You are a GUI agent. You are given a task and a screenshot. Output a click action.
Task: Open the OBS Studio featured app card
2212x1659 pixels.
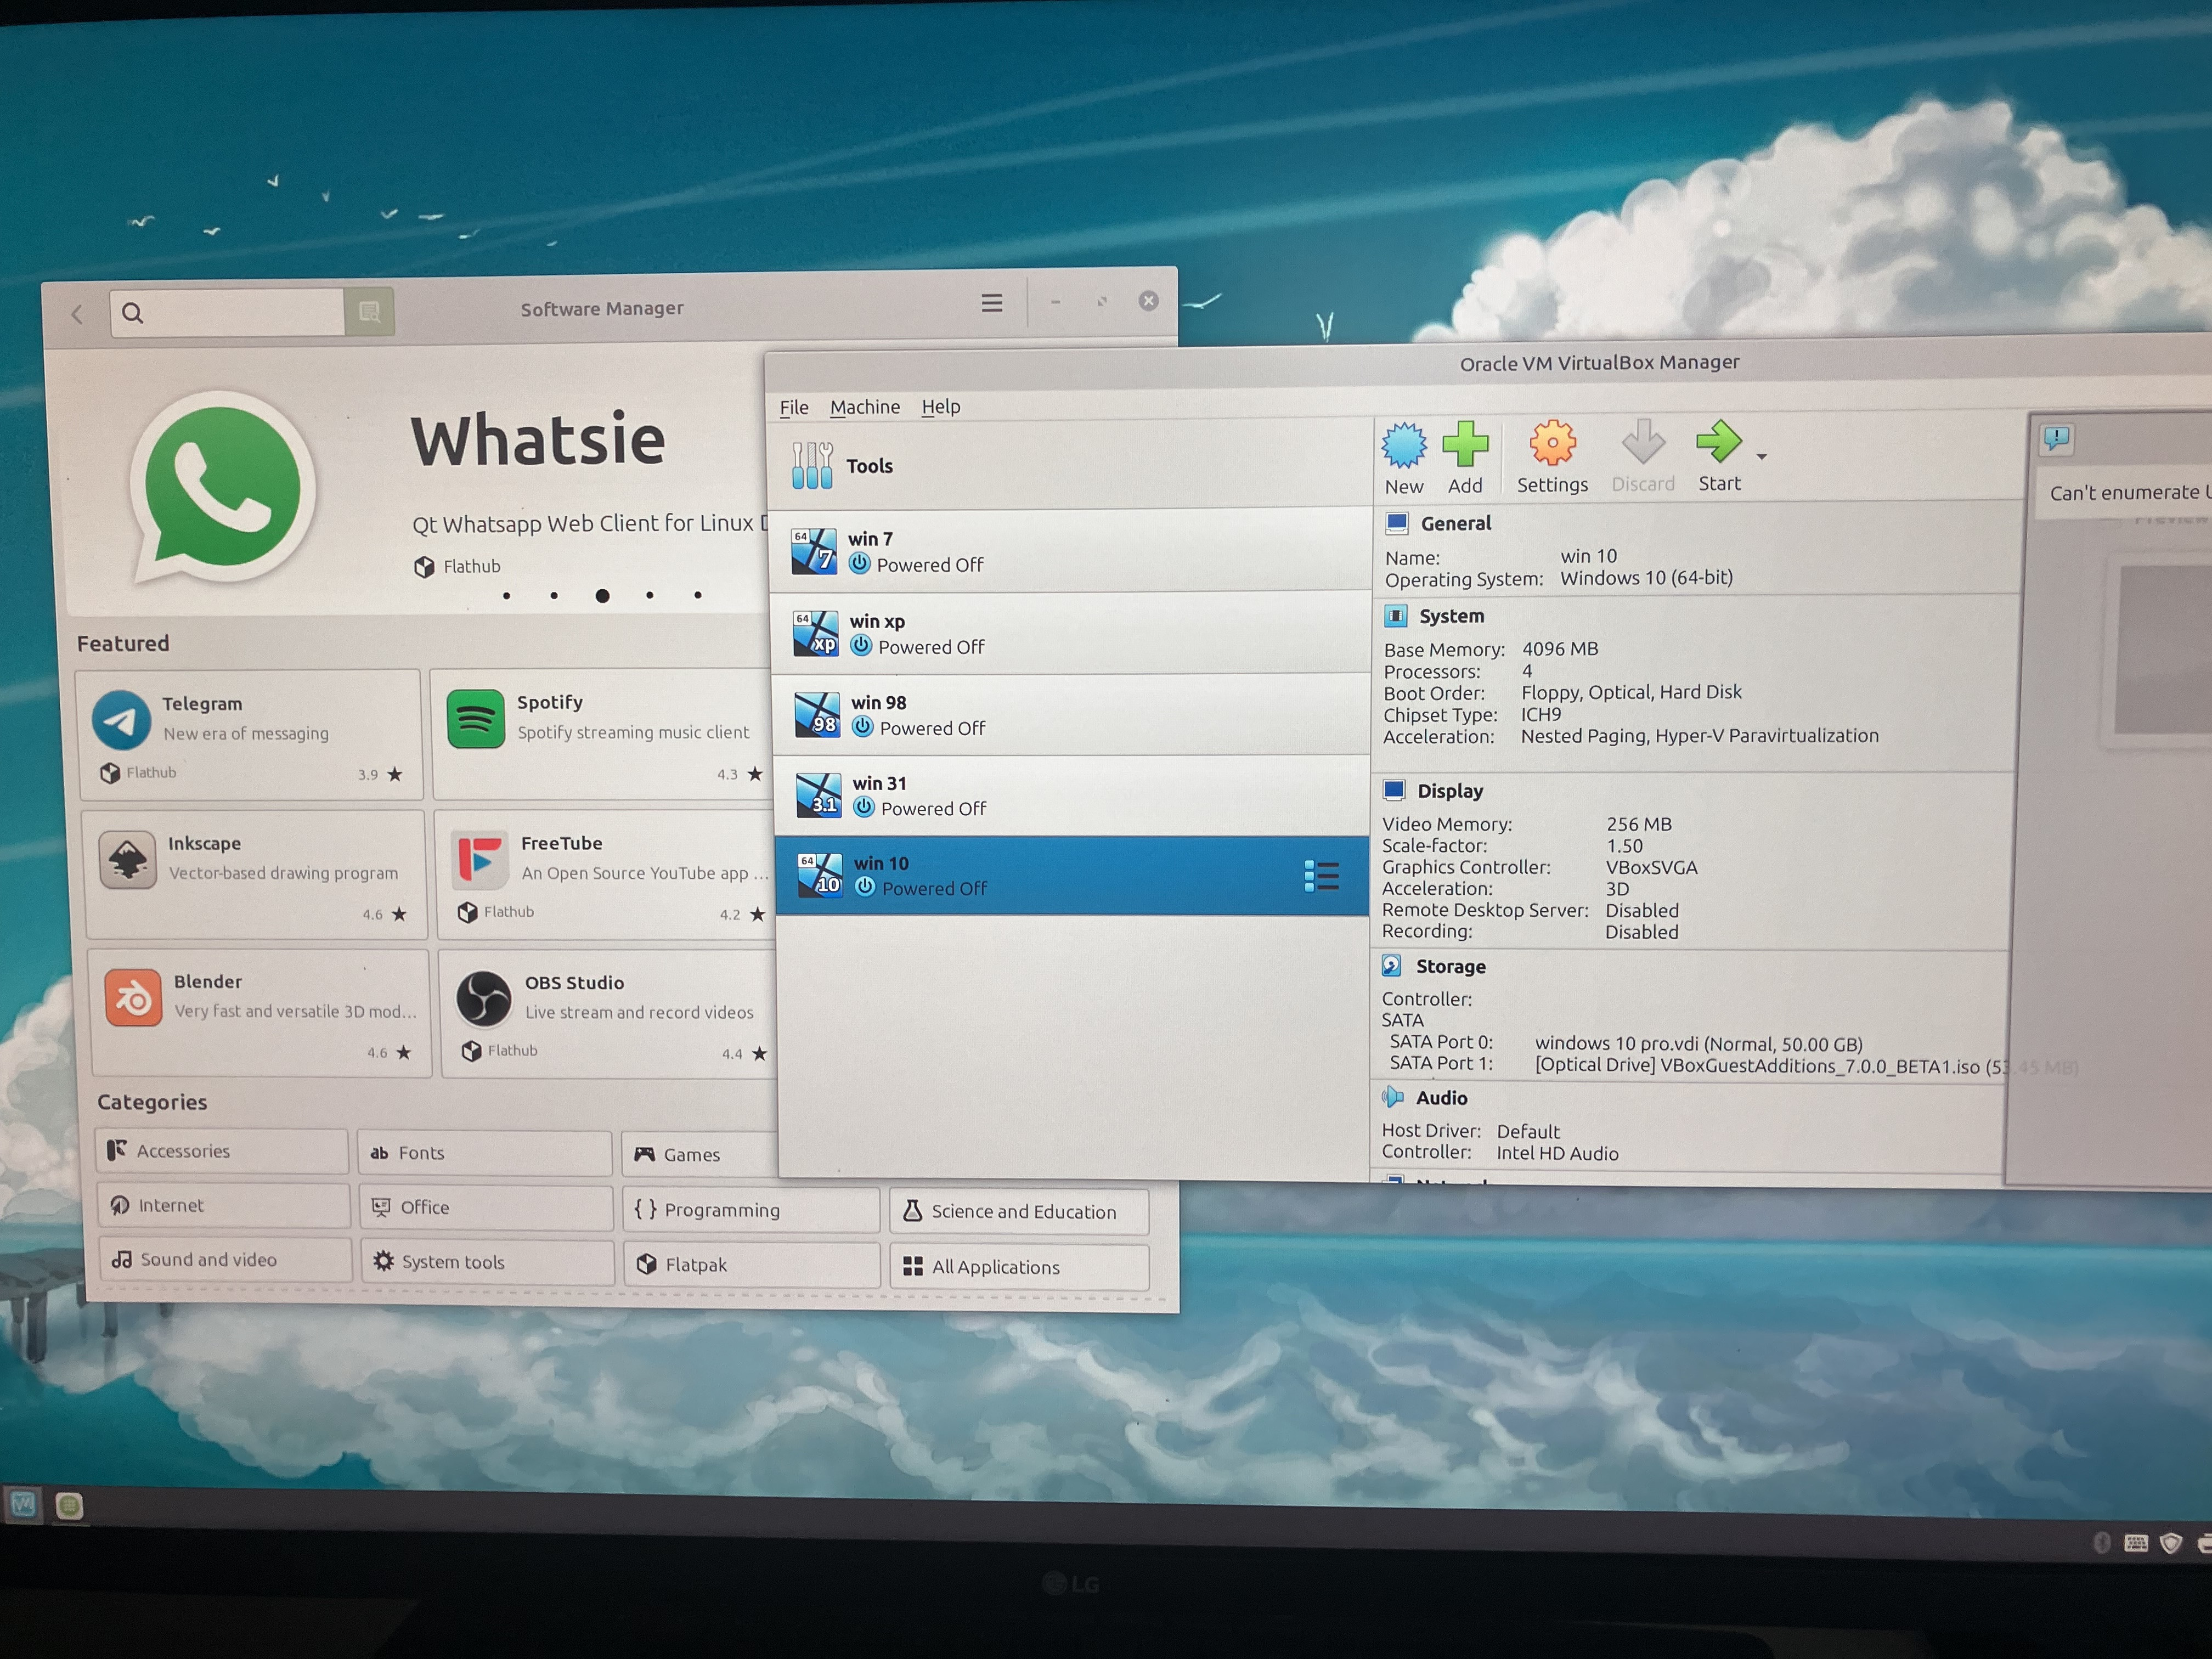(609, 1013)
